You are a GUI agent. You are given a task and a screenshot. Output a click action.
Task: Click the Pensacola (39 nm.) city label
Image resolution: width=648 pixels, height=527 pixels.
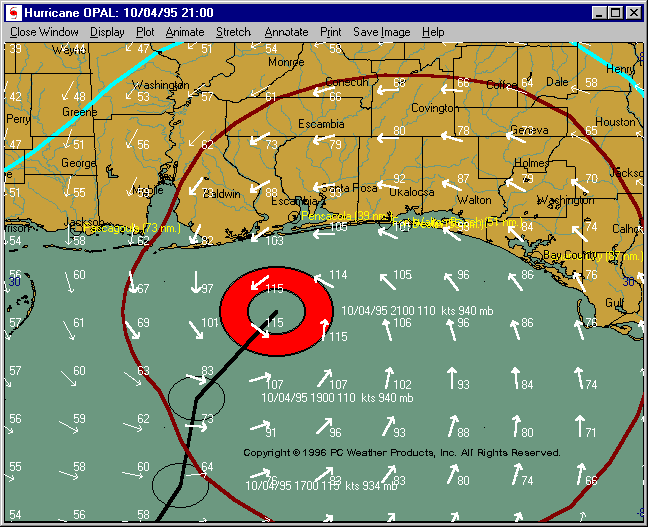click(x=345, y=216)
